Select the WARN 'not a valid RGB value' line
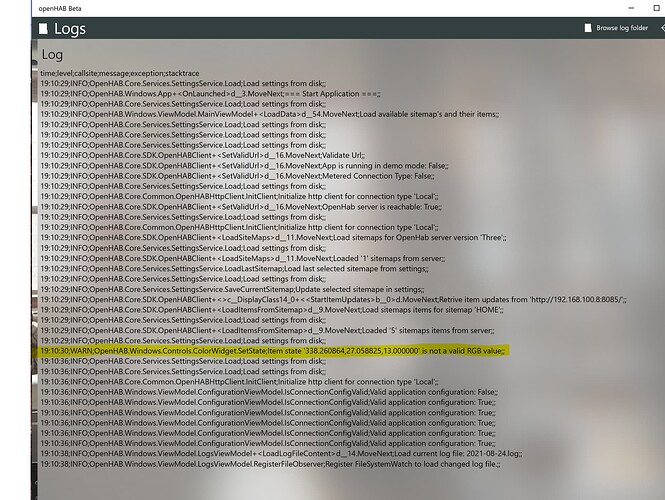Viewport: 665px width, 500px height. tap(273, 351)
